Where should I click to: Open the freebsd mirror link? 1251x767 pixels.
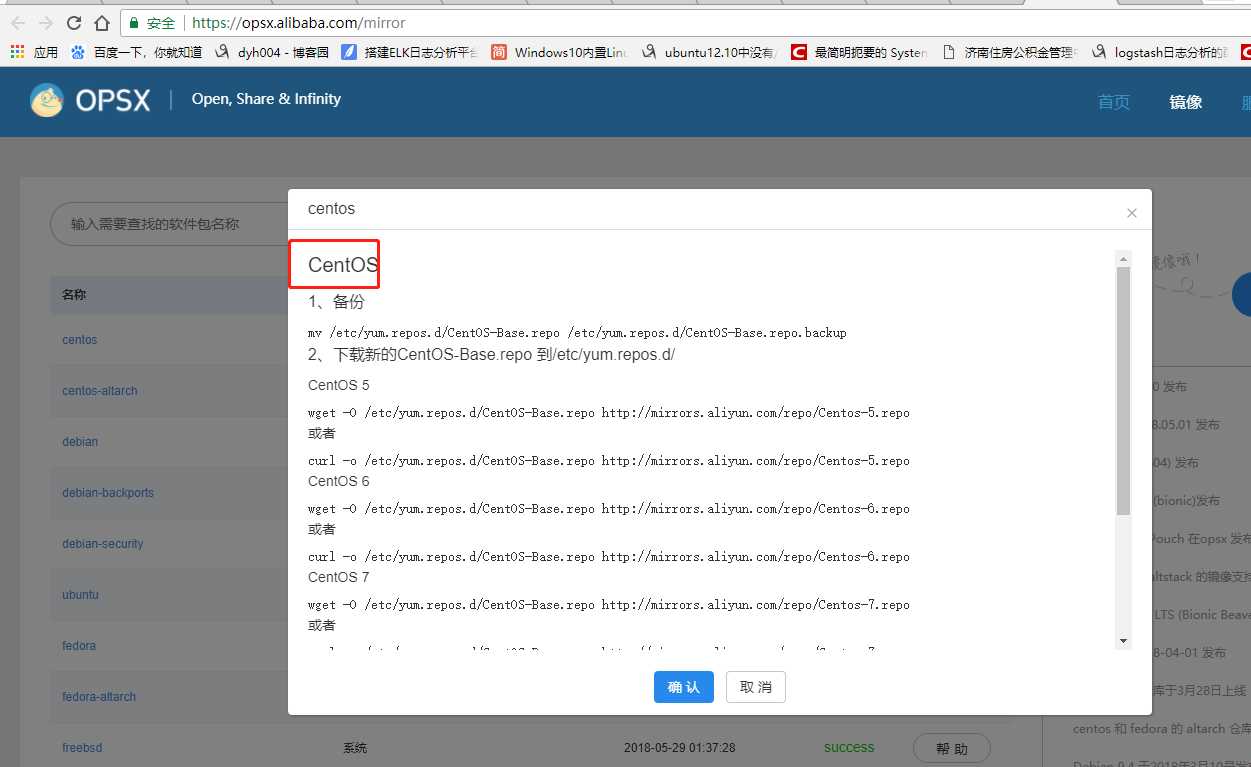pos(82,748)
